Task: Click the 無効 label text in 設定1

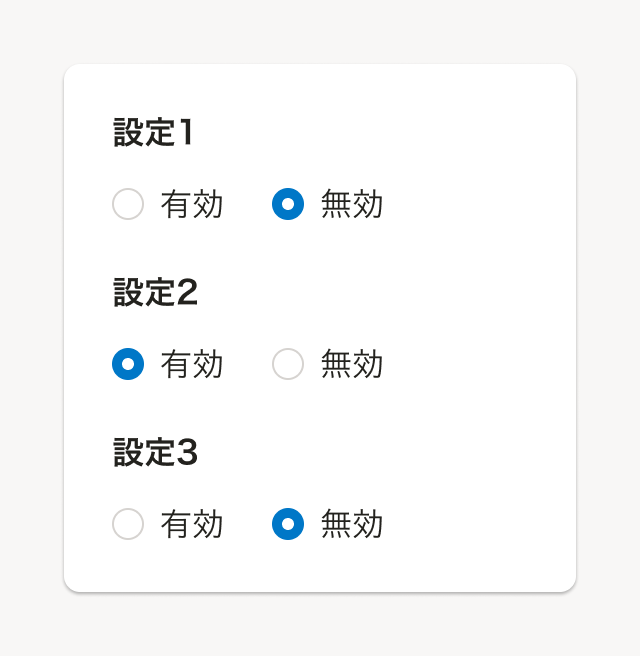Action: coord(352,204)
